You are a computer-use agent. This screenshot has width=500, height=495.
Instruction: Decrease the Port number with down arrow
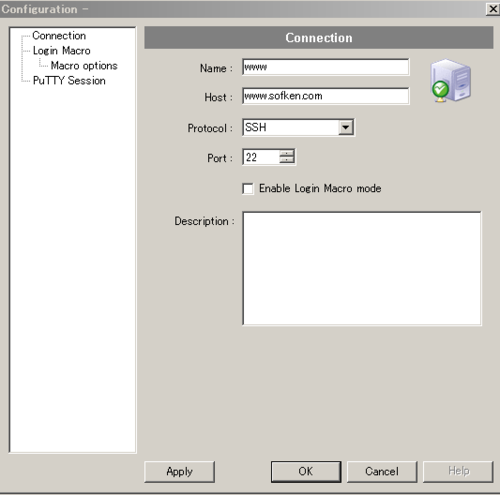click(287, 160)
